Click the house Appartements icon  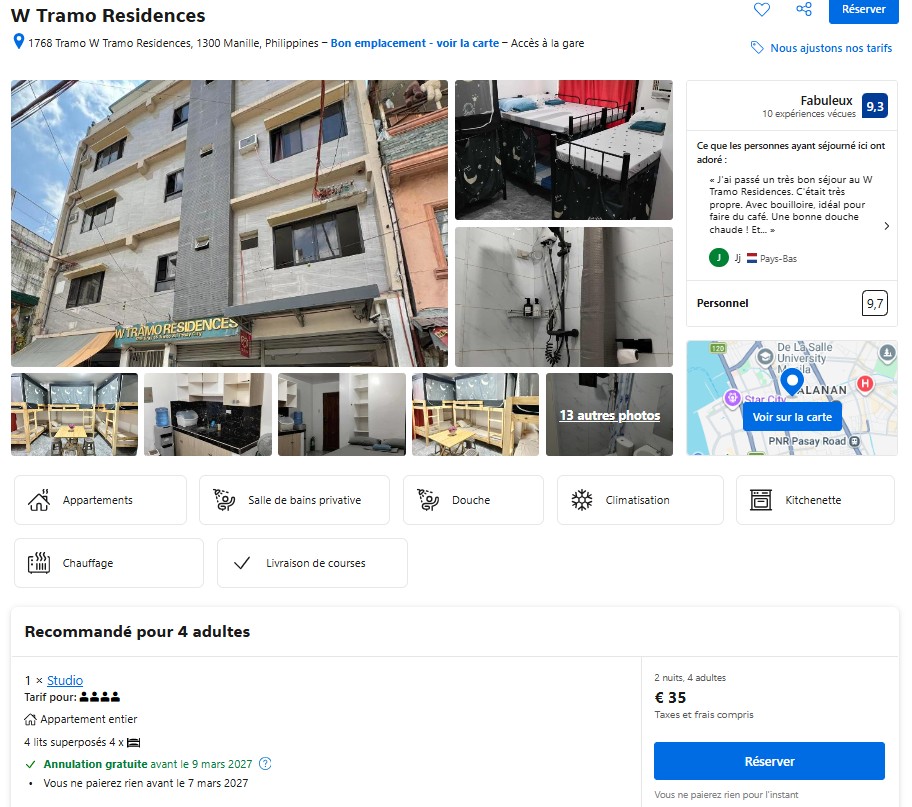point(39,500)
